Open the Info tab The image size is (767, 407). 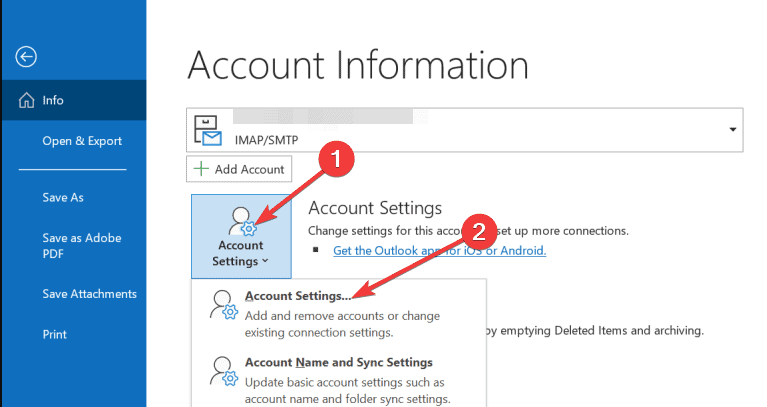pos(73,100)
